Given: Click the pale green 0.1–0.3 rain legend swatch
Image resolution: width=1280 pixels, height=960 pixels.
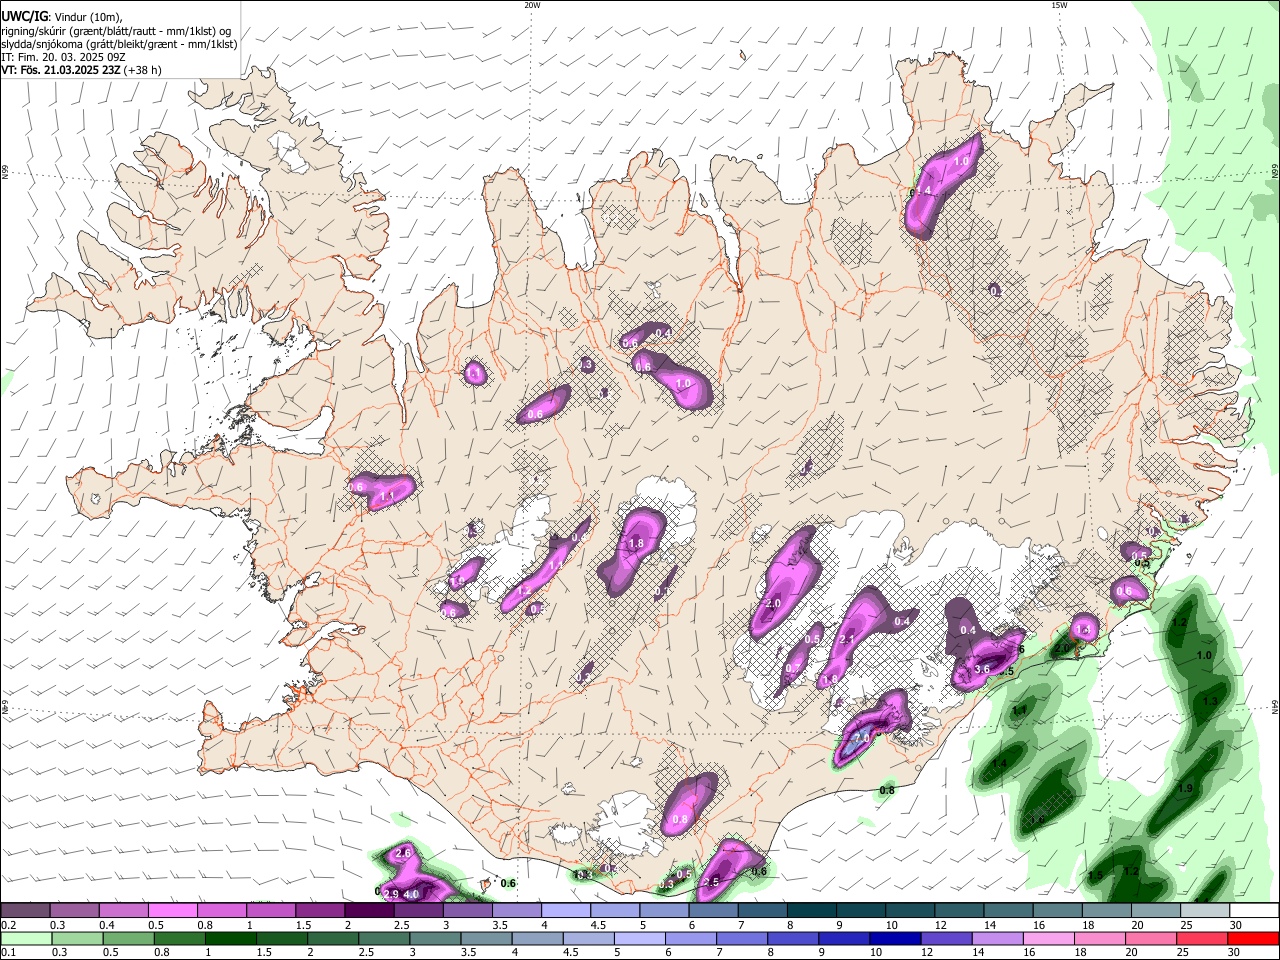Looking at the screenshot, I should (x=25, y=938).
